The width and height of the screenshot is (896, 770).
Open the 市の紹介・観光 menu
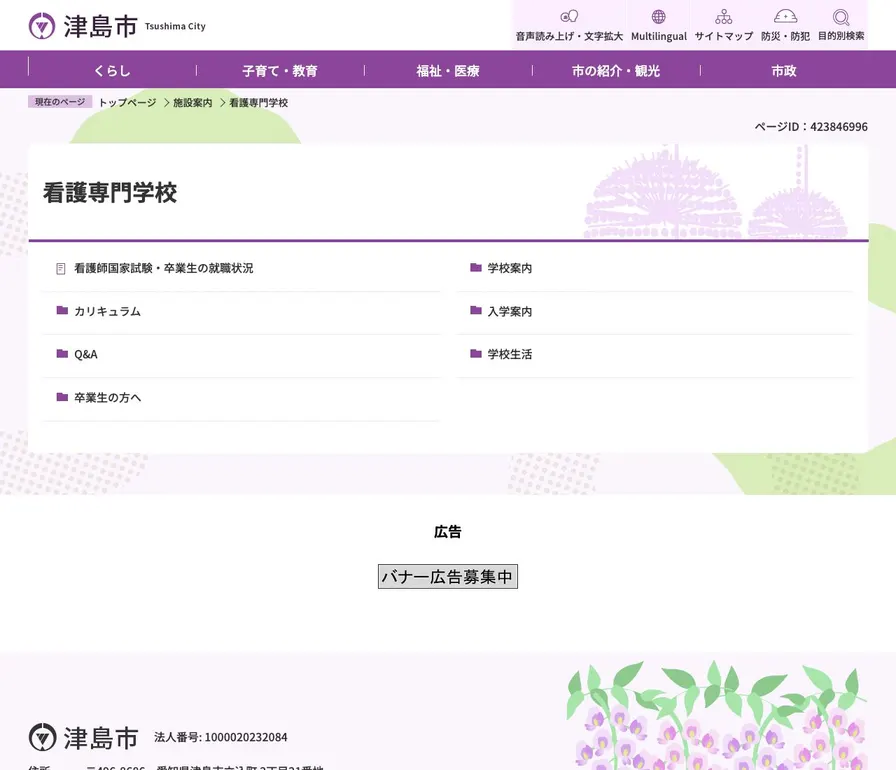click(x=616, y=70)
